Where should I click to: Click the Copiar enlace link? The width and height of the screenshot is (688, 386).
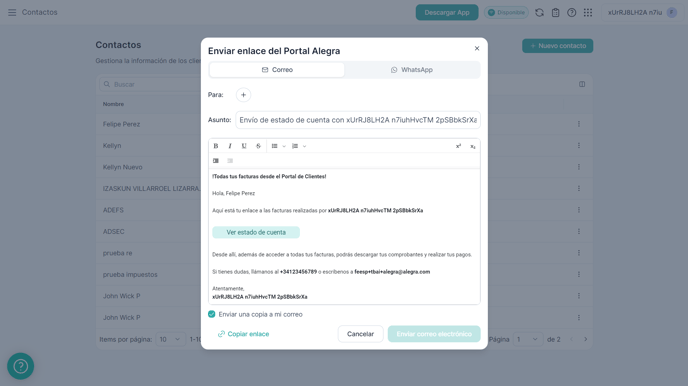244,334
